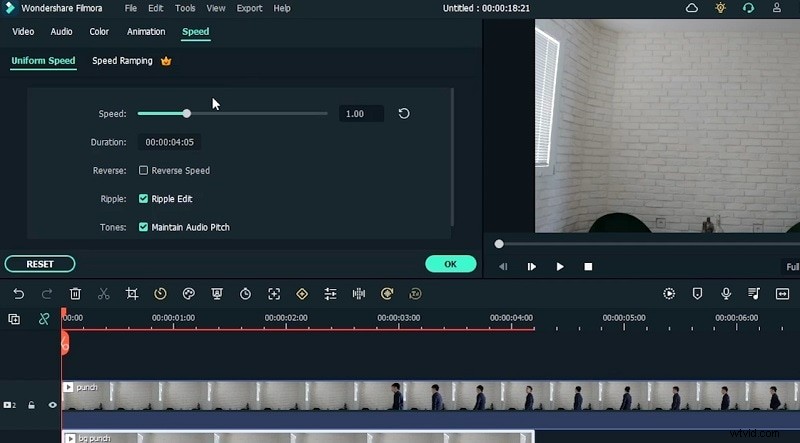Open the View menu
Image resolution: width=800 pixels, height=443 pixels.
coord(216,8)
